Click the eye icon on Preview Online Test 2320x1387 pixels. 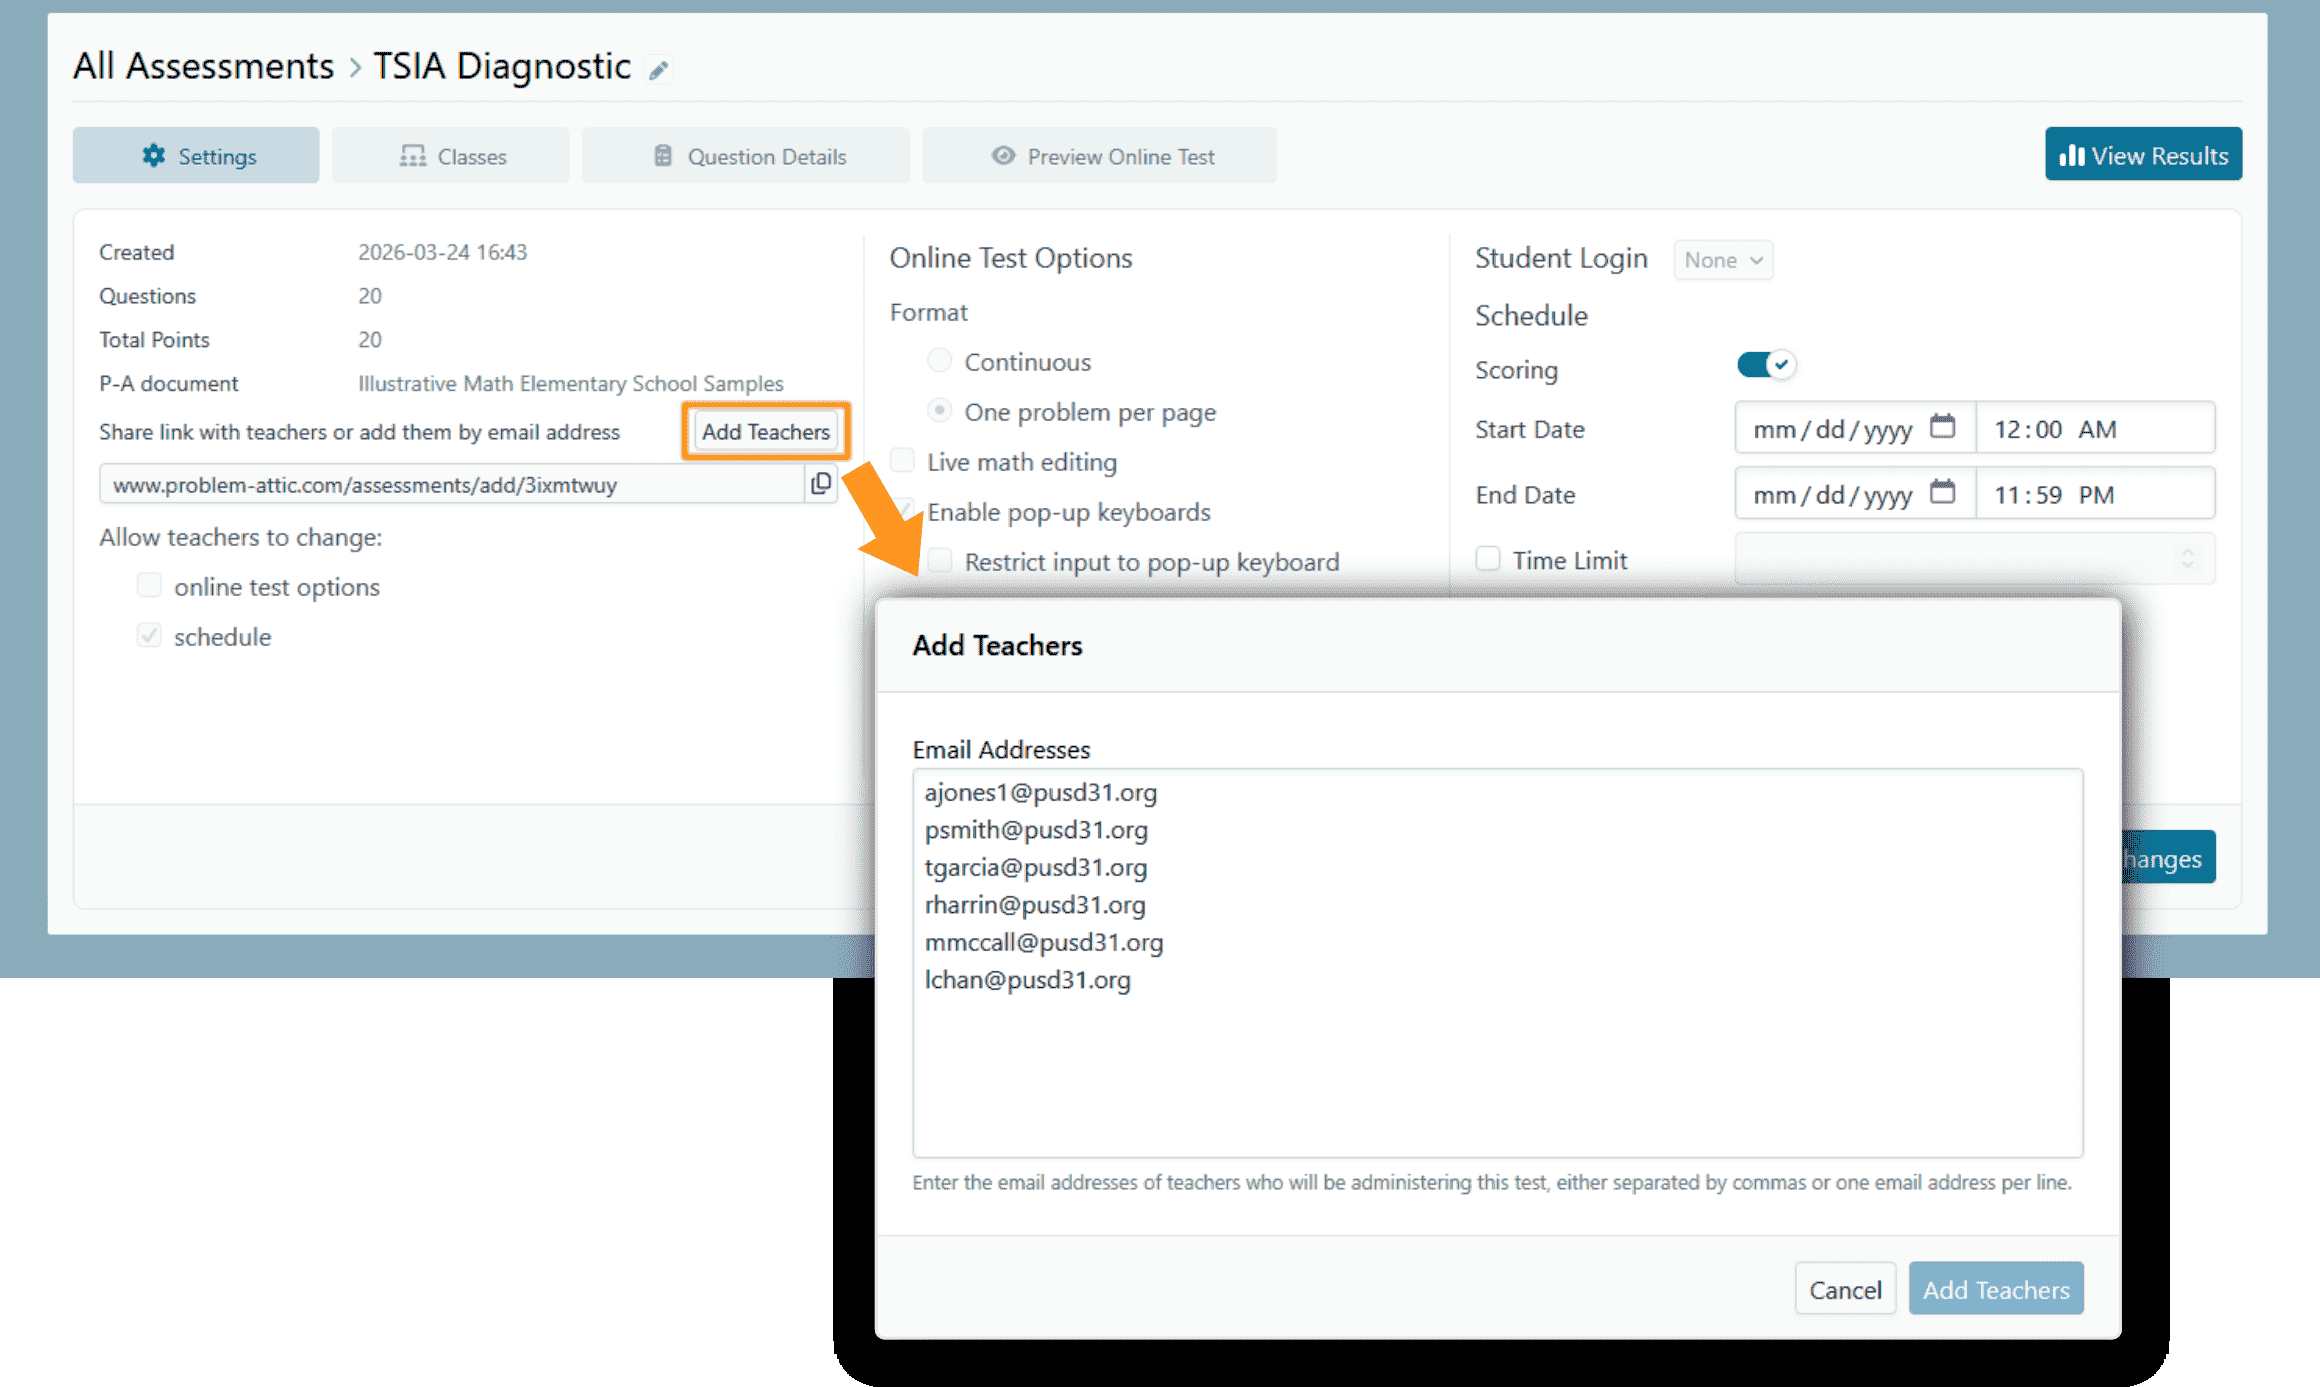pyautogui.click(x=1003, y=156)
